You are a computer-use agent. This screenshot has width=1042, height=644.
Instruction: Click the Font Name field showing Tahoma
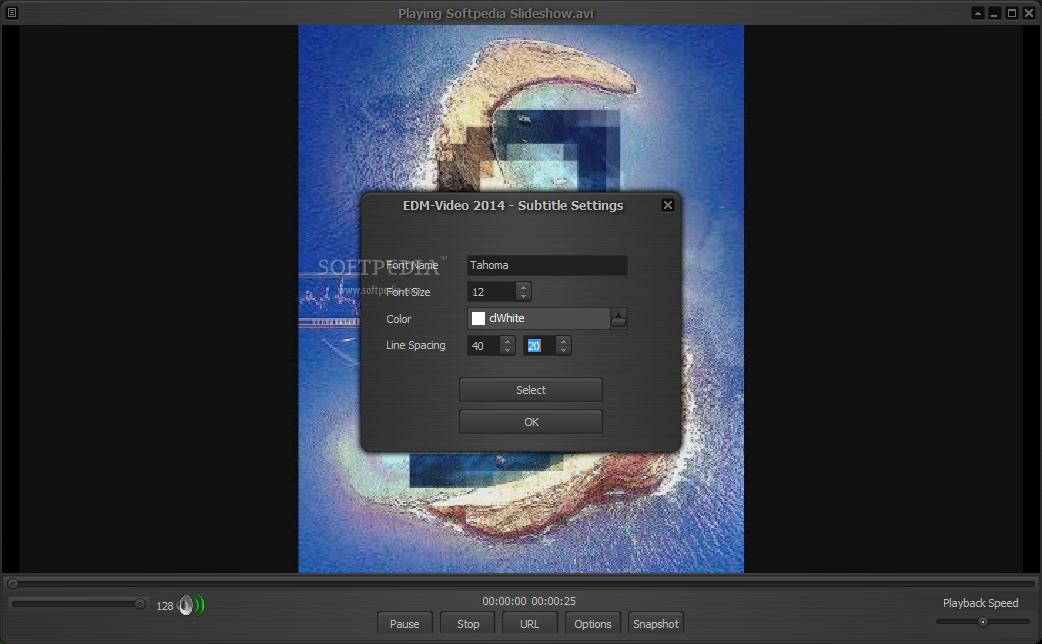pos(547,265)
